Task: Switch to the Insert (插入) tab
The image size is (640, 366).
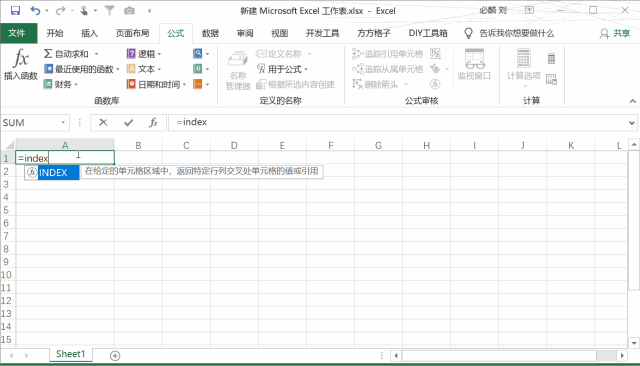Action: pyautogui.click(x=89, y=33)
